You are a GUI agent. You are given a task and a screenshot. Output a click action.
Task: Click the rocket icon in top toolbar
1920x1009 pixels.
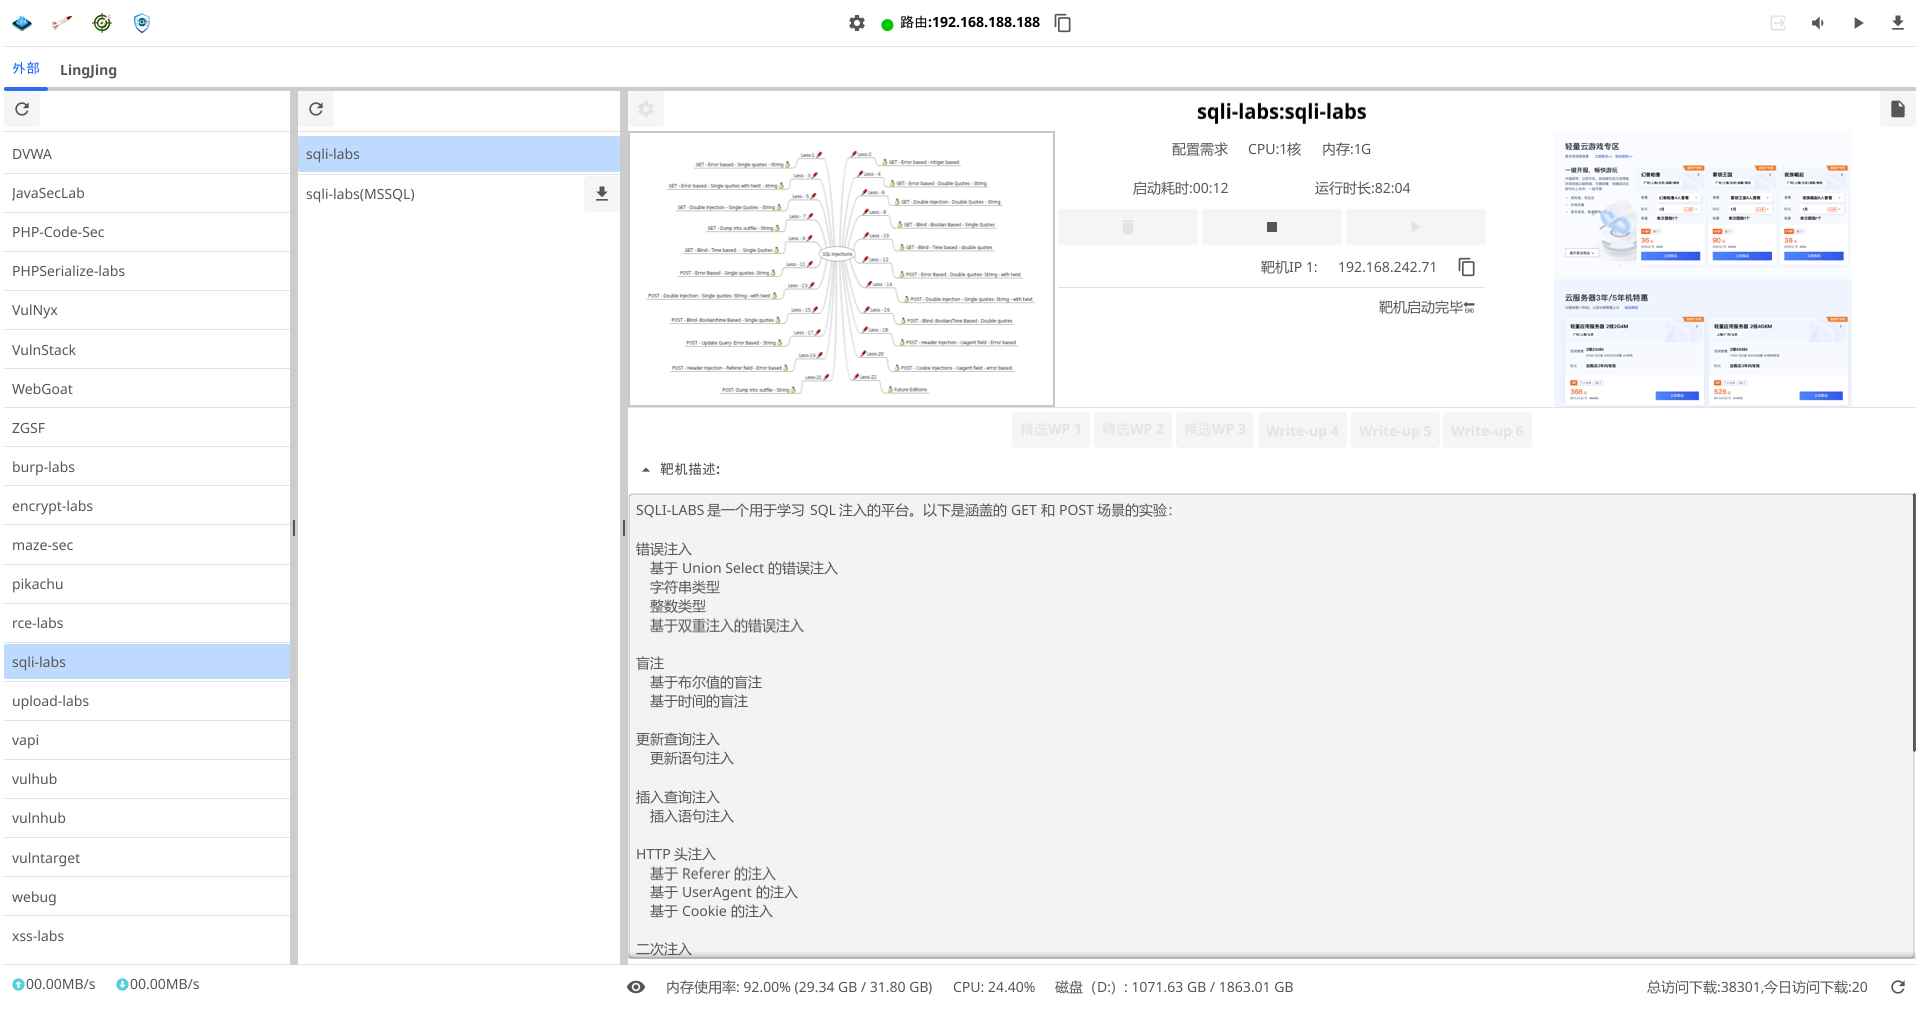62,23
